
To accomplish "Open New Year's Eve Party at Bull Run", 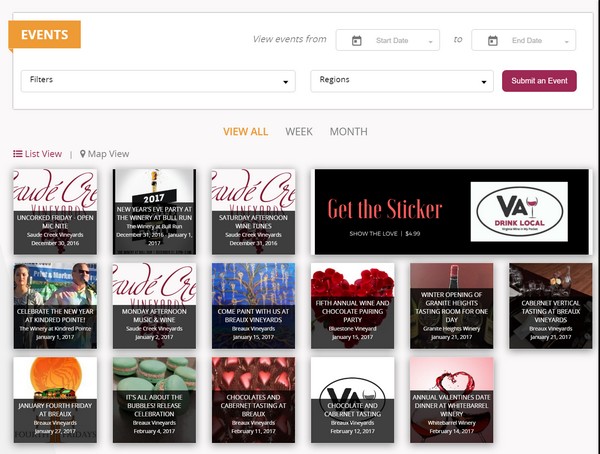I will coord(154,212).
